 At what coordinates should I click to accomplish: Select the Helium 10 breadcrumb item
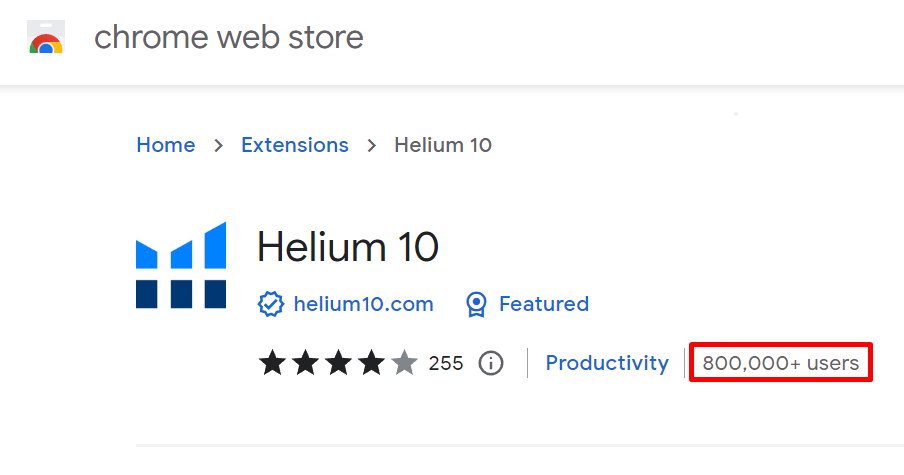pyautogui.click(x=443, y=145)
